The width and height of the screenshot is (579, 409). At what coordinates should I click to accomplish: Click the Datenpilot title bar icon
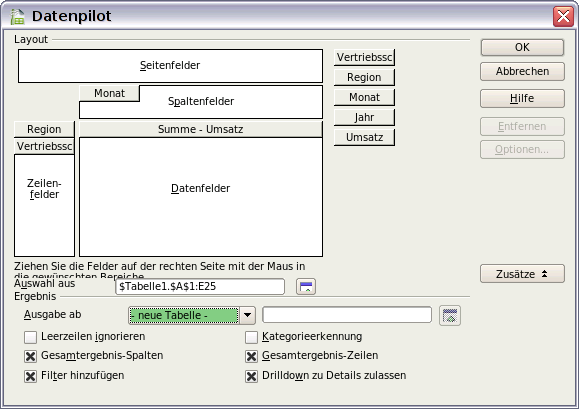tap(17, 16)
